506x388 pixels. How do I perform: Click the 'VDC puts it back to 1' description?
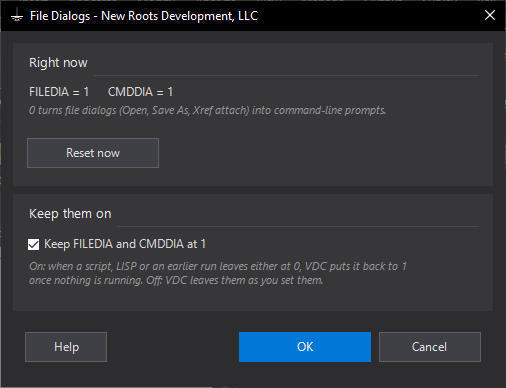218,273
